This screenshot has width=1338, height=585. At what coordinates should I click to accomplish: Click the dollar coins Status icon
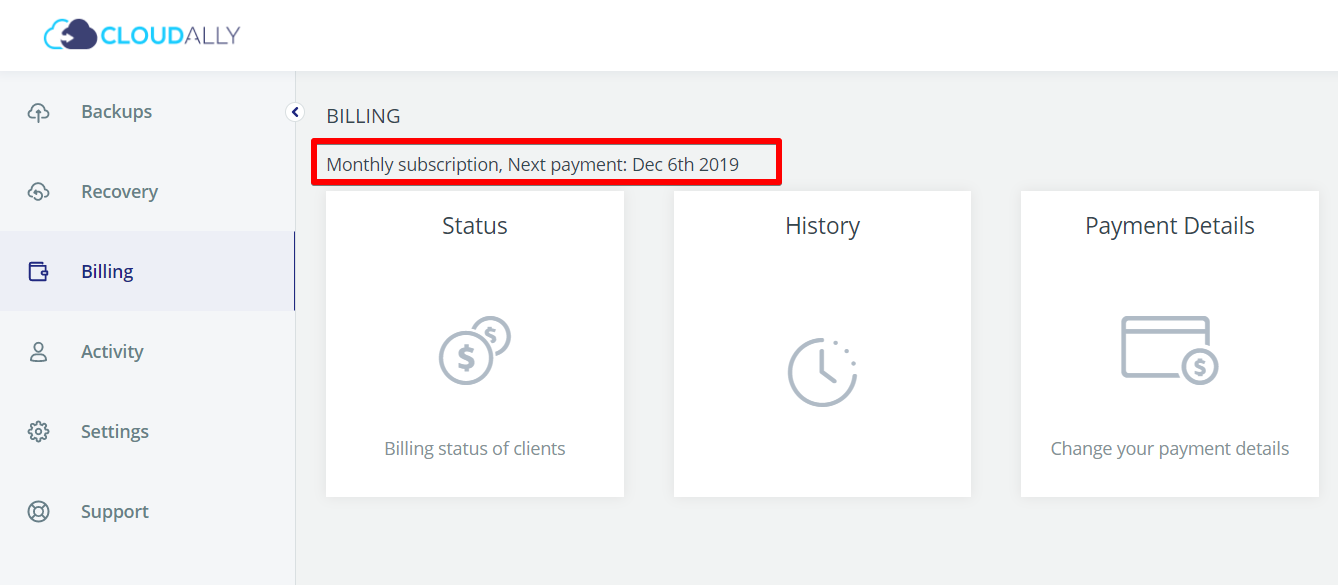(475, 351)
